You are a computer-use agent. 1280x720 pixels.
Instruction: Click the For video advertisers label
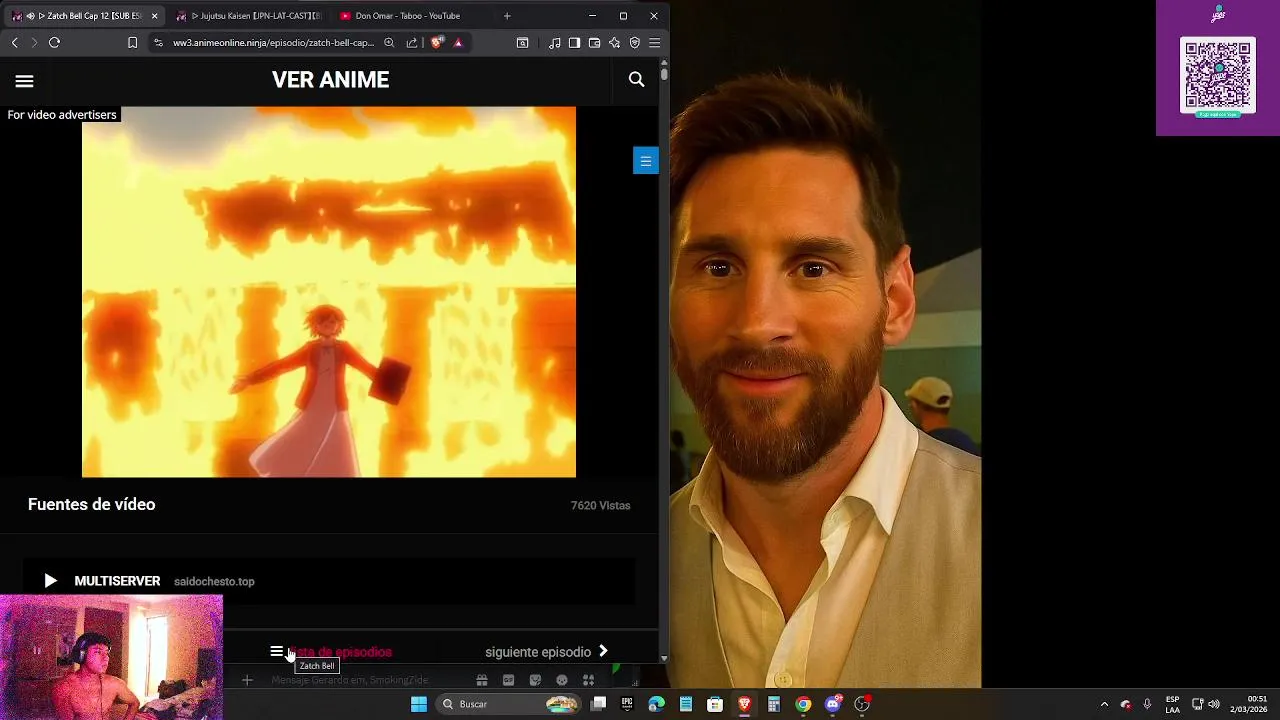62,115
